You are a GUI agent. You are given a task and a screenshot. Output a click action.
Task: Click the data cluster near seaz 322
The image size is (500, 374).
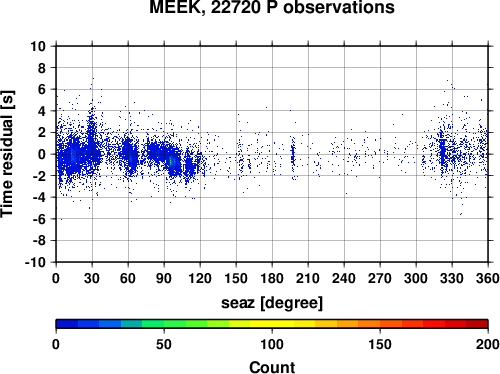tap(443, 152)
